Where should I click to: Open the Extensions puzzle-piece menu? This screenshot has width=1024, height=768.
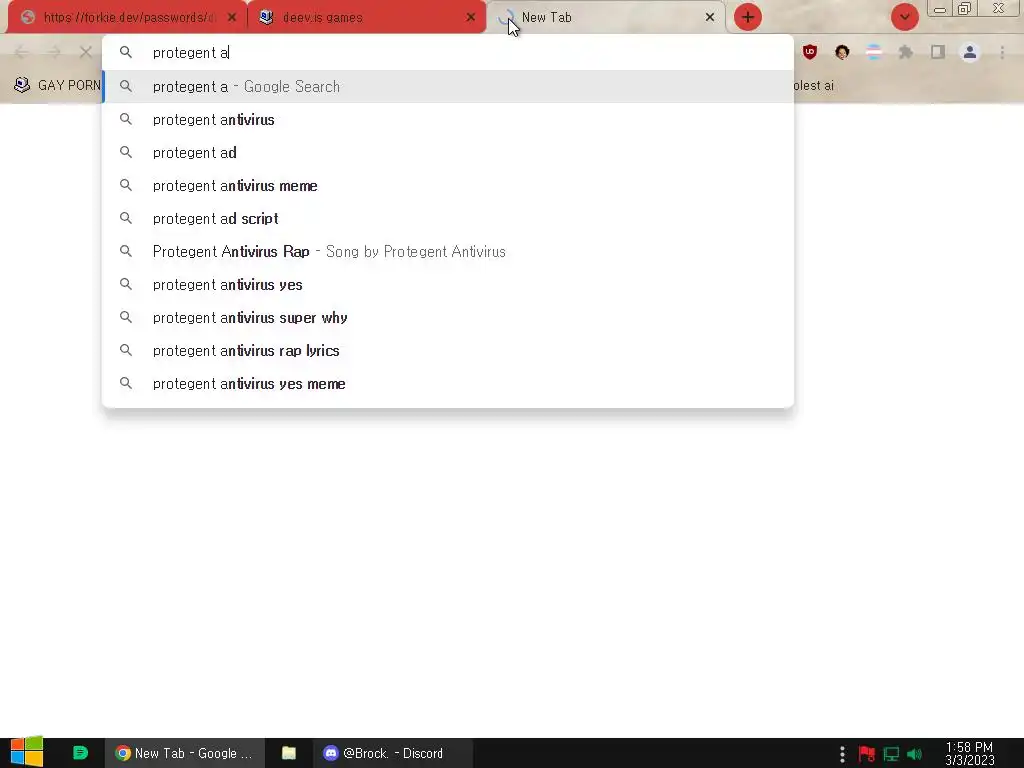coord(906,52)
